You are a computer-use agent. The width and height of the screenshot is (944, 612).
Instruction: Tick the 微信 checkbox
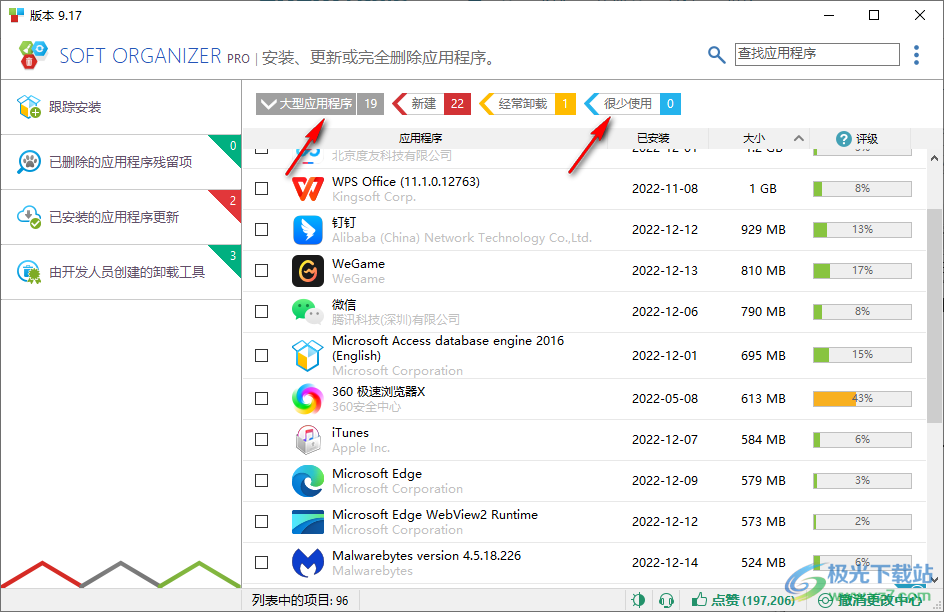261,311
